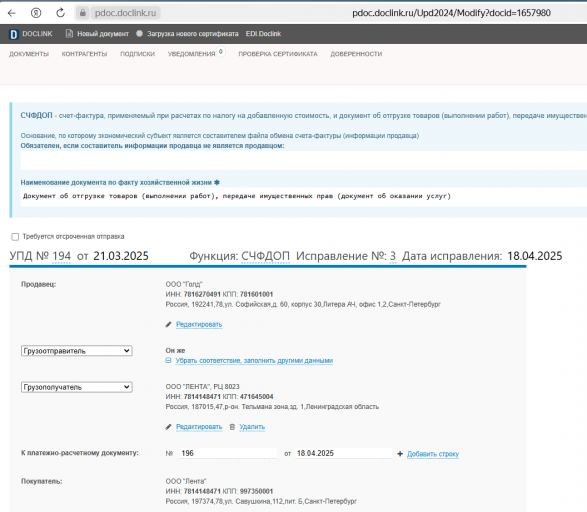Click the certificate upload circle icon
Viewport: 587px width, 512px height.
click(x=139, y=34)
